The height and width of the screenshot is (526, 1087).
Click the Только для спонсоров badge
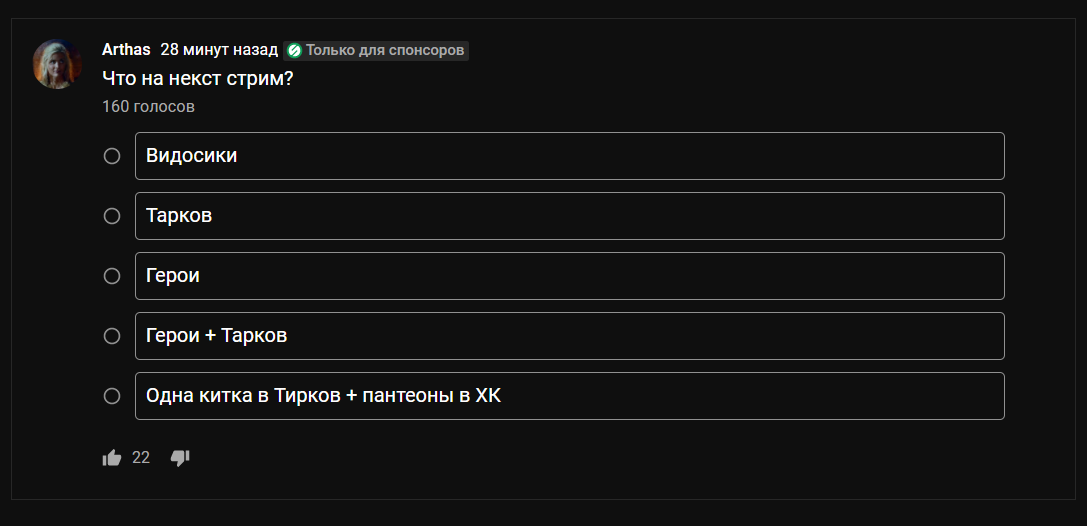385,50
